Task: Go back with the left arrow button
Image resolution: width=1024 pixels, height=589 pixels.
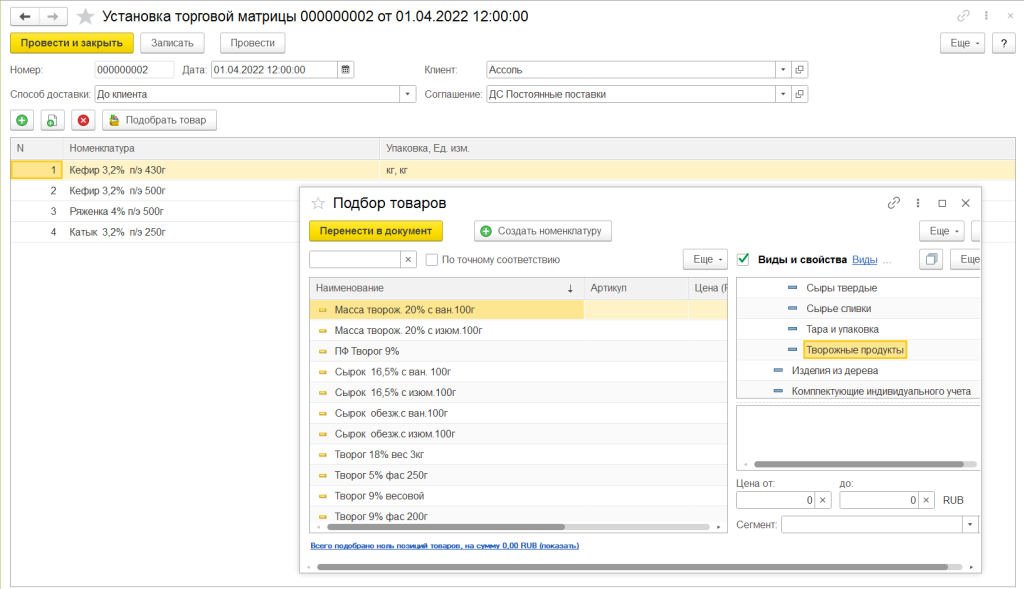Action: tap(25, 16)
